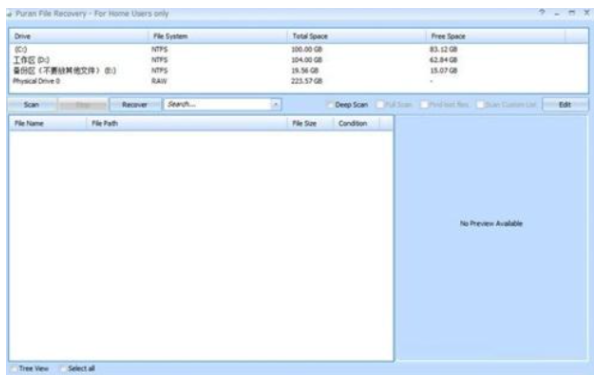This screenshot has height=383, width=602.
Task: Click the 104.00 GB total space value
Action: 306,60
